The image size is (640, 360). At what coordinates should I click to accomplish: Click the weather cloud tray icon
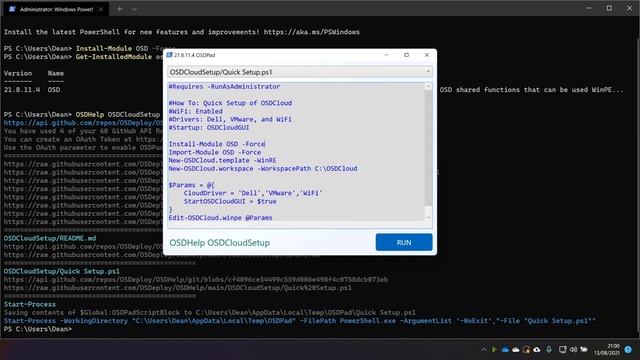pyautogui.click(x=584, y=349)
